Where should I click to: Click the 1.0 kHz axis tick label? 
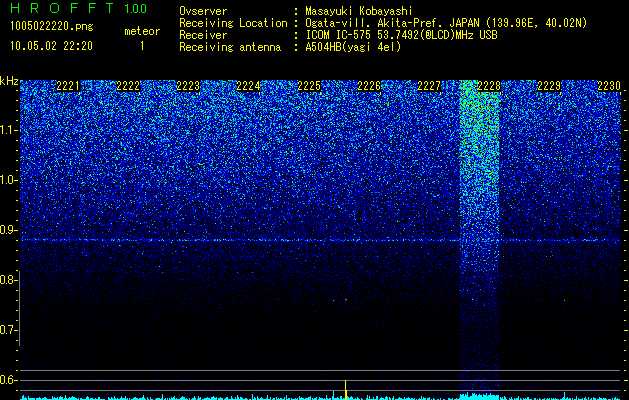(x=9, y=181)
